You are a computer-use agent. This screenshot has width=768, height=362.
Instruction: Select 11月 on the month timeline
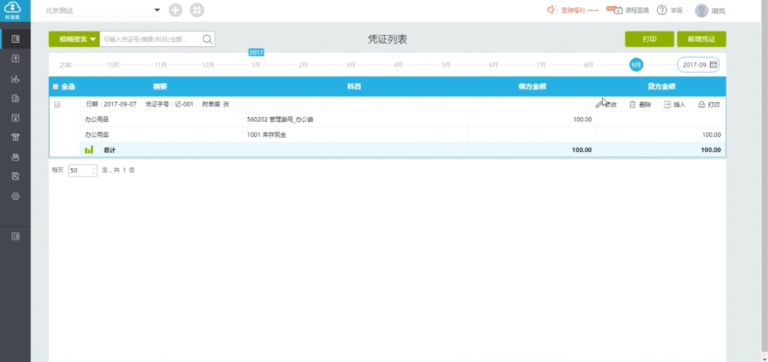pyautogui.click(x=161, y=65)
